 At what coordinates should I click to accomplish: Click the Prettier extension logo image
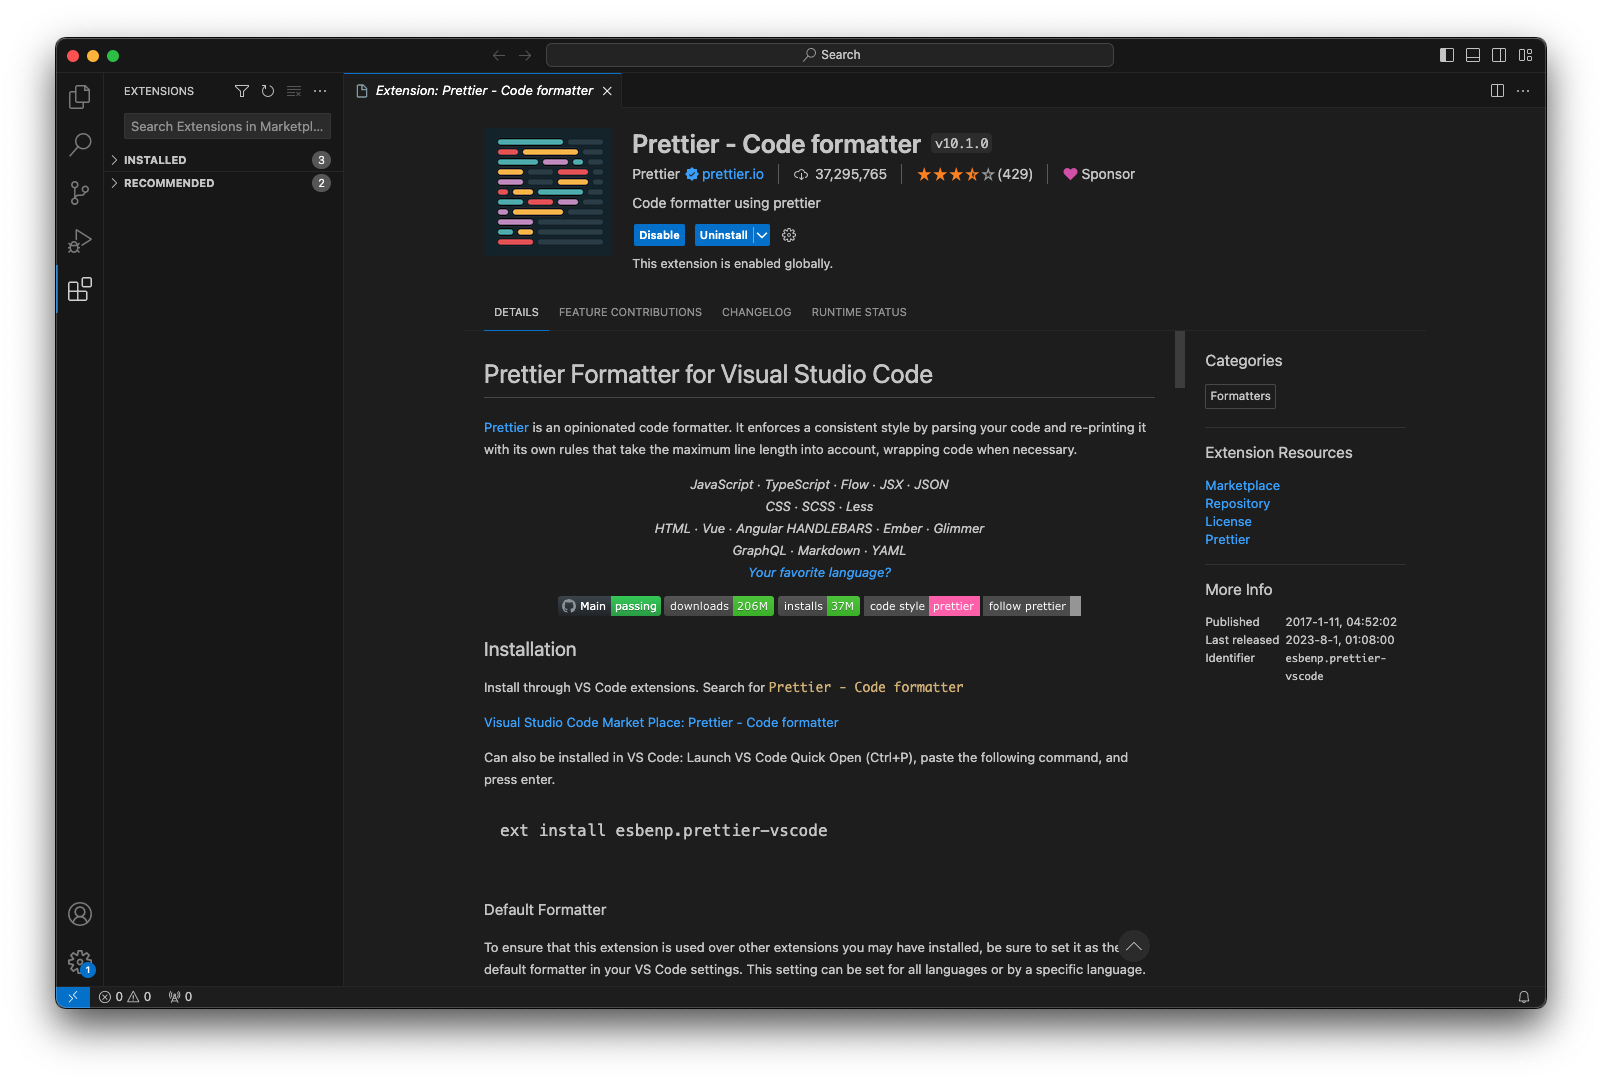click(548, 192)
